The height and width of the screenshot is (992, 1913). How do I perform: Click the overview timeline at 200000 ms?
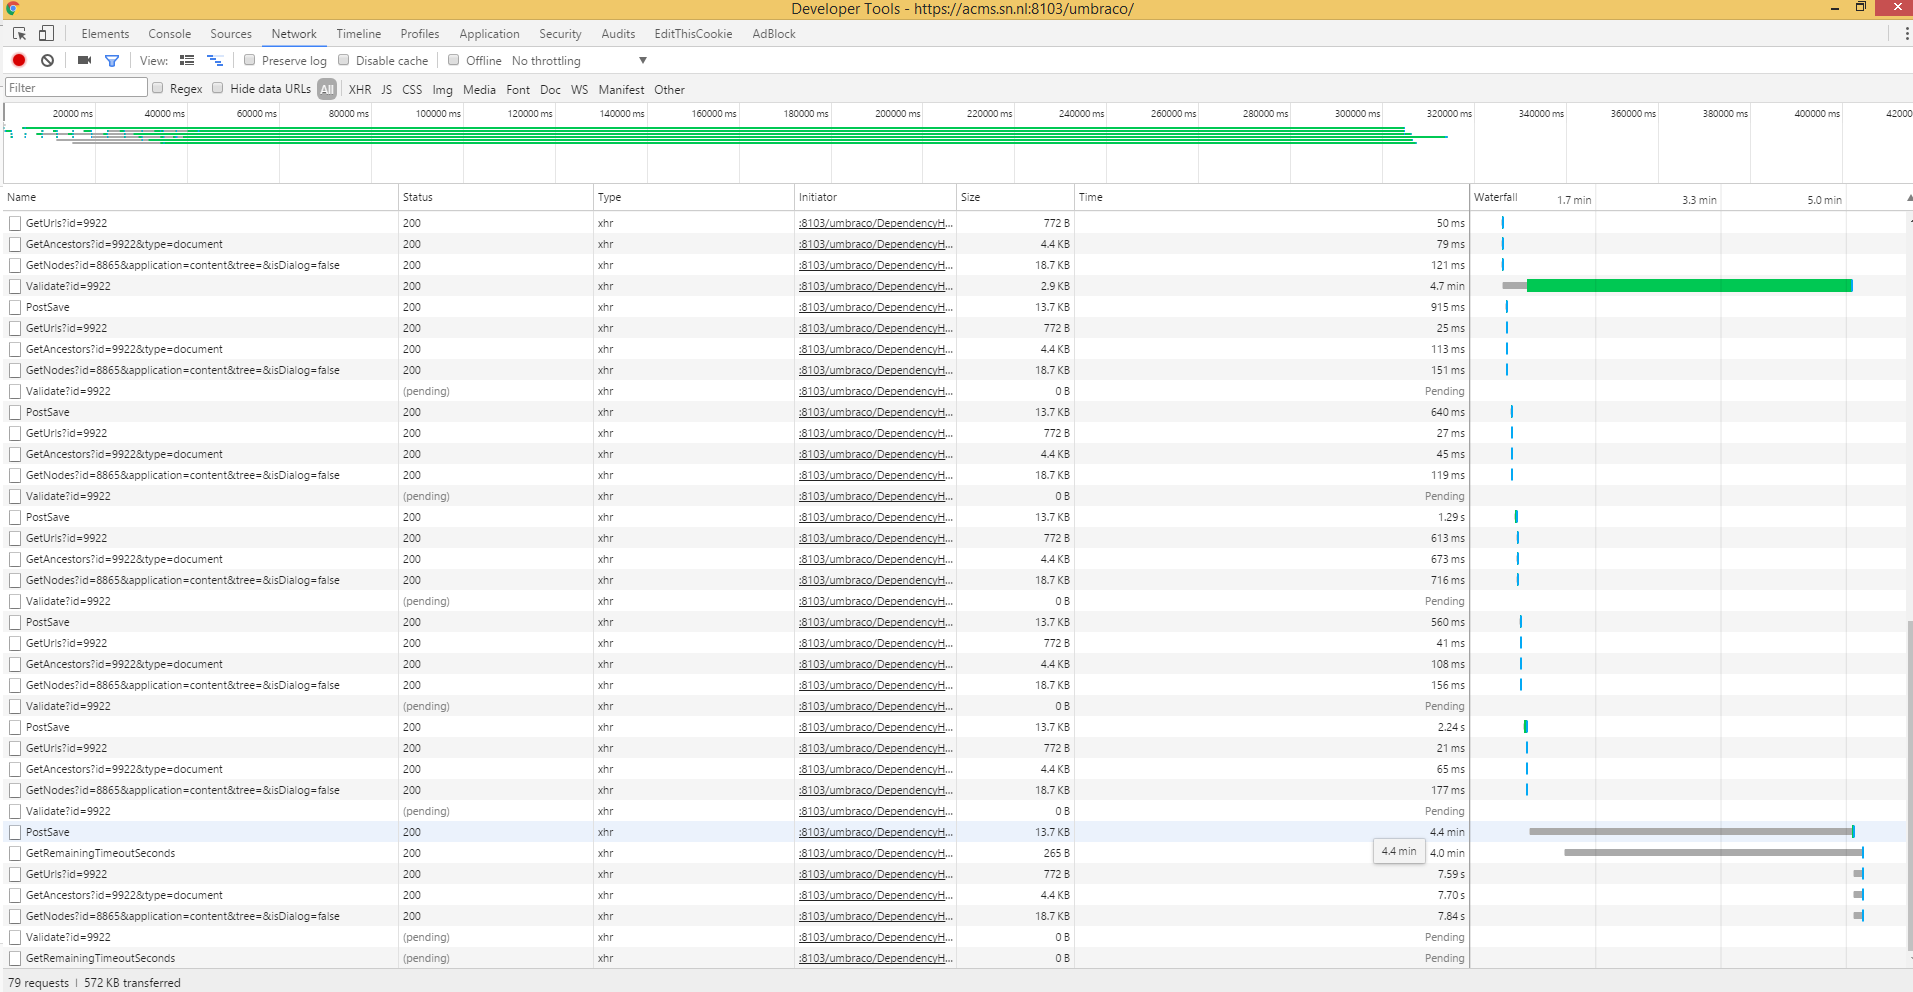897,114
